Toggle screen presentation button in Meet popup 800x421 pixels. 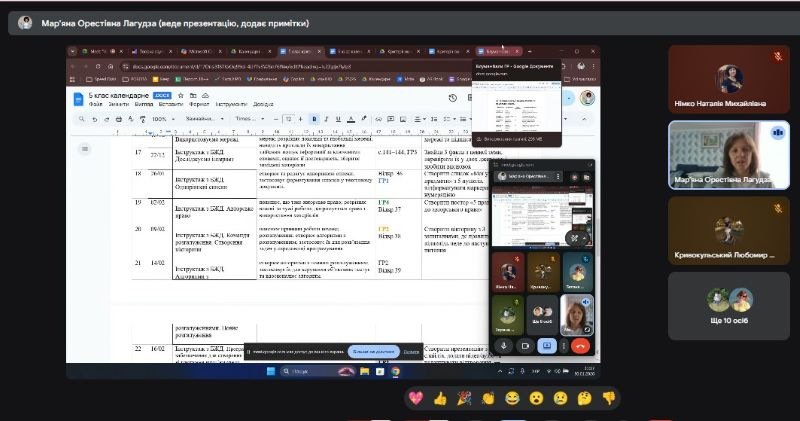coord(546,346)
